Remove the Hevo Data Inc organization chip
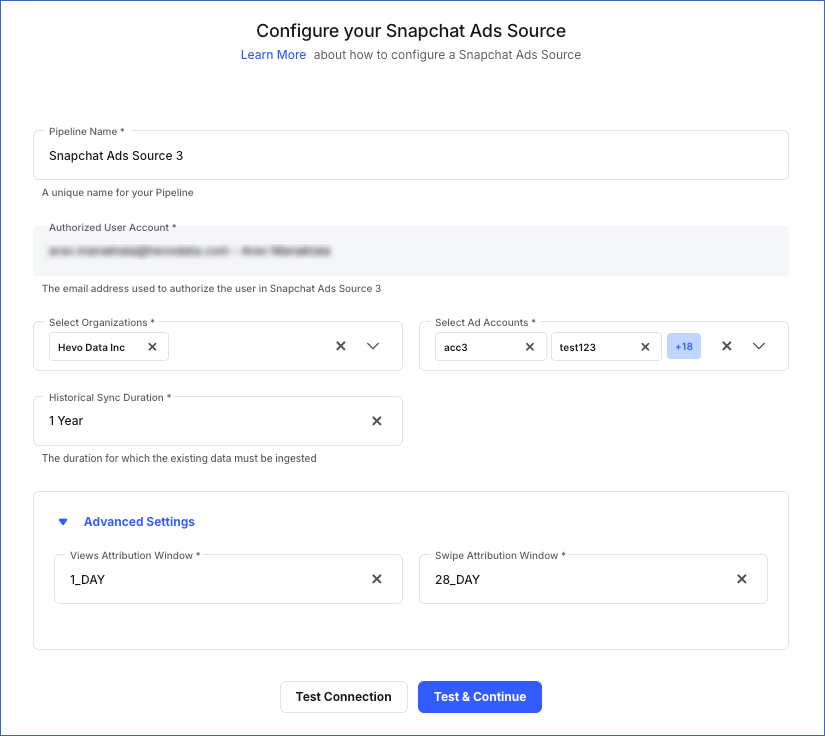This screenshot has height=736, width=825. 152,346
